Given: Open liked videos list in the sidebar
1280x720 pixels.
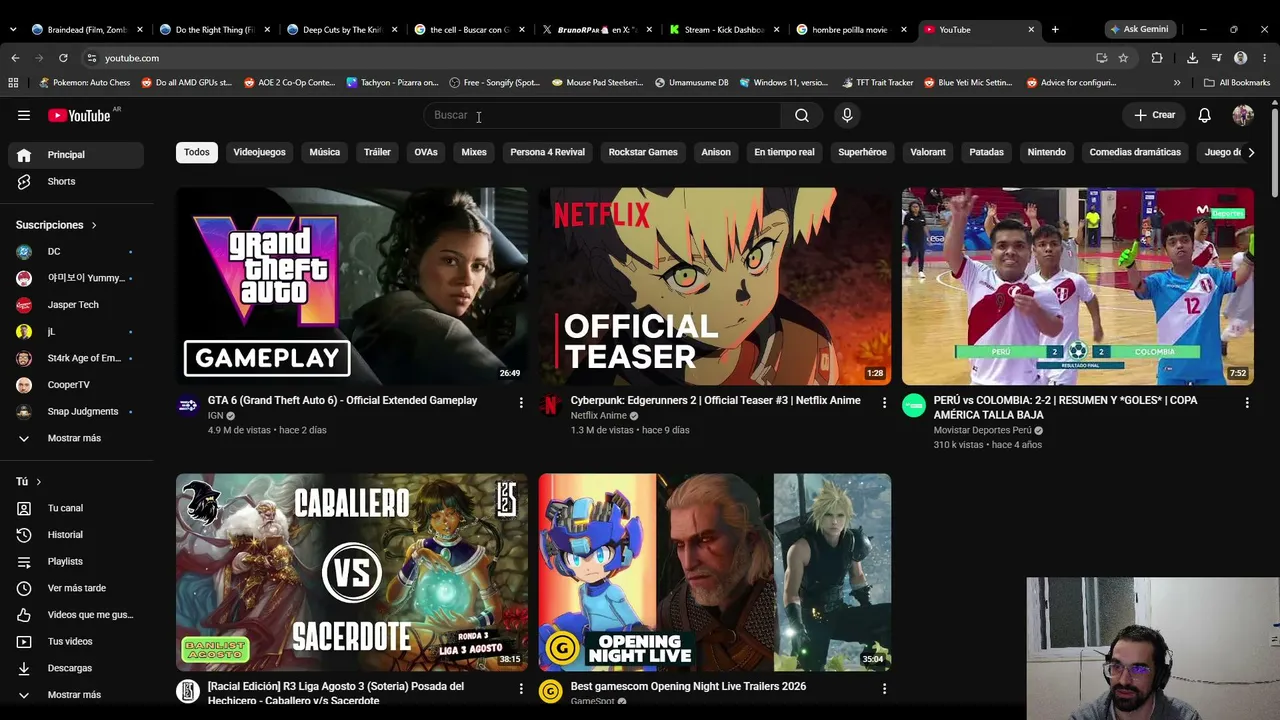Looking at the screenshot, I should click(x=76, y=615).
